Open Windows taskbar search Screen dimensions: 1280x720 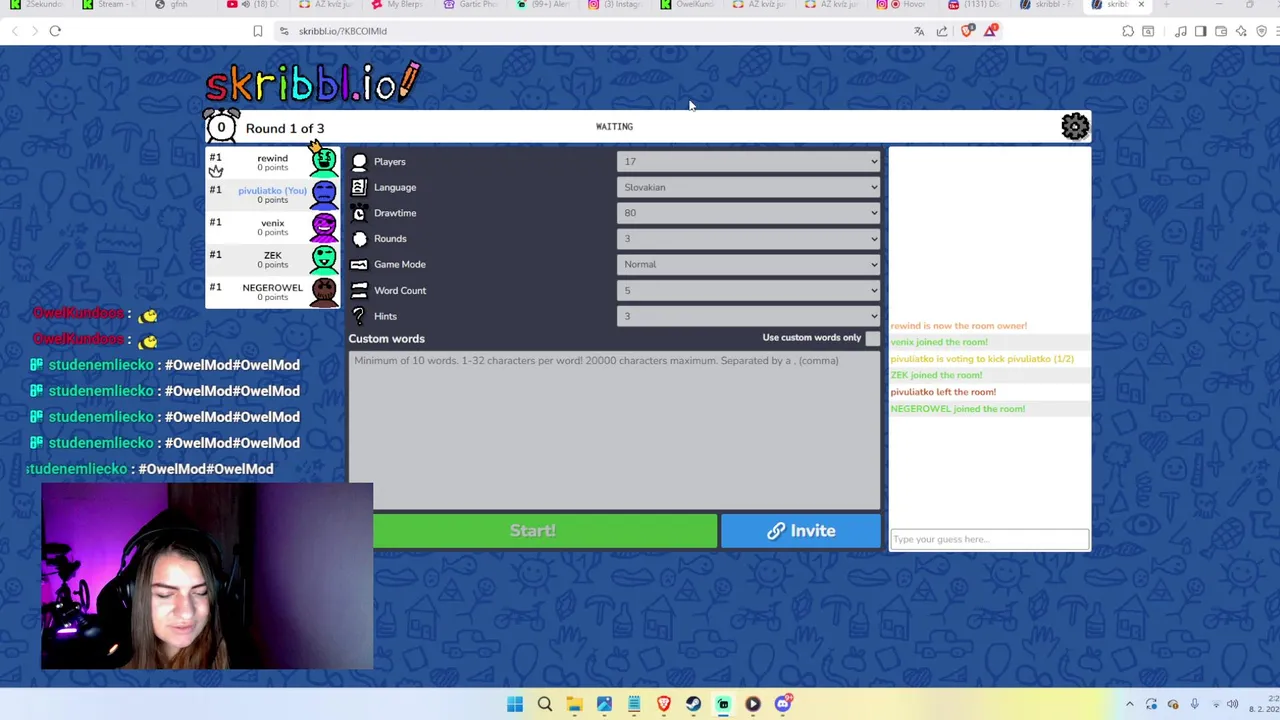545,704
